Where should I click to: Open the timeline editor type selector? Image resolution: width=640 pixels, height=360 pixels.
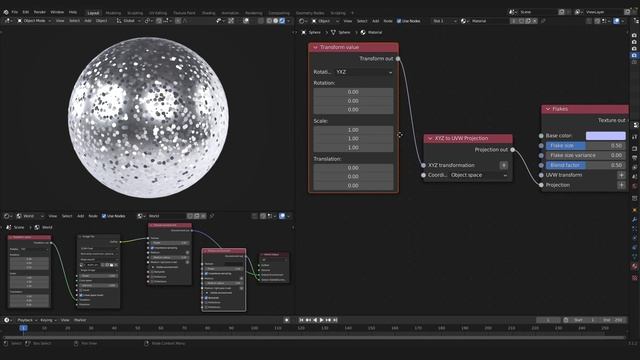(x=8, y=320)
